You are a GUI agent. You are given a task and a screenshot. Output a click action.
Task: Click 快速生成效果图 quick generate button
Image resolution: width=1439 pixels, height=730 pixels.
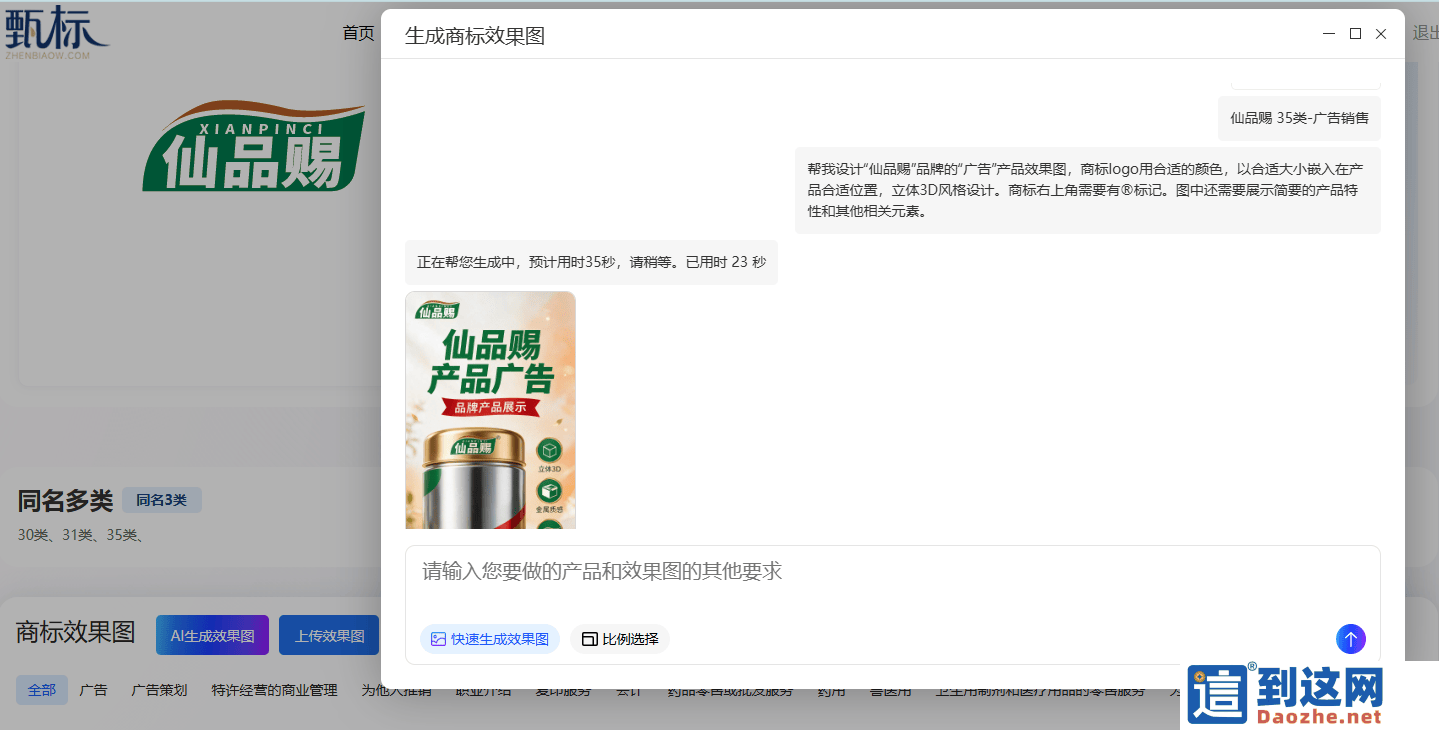pos(490,639)
